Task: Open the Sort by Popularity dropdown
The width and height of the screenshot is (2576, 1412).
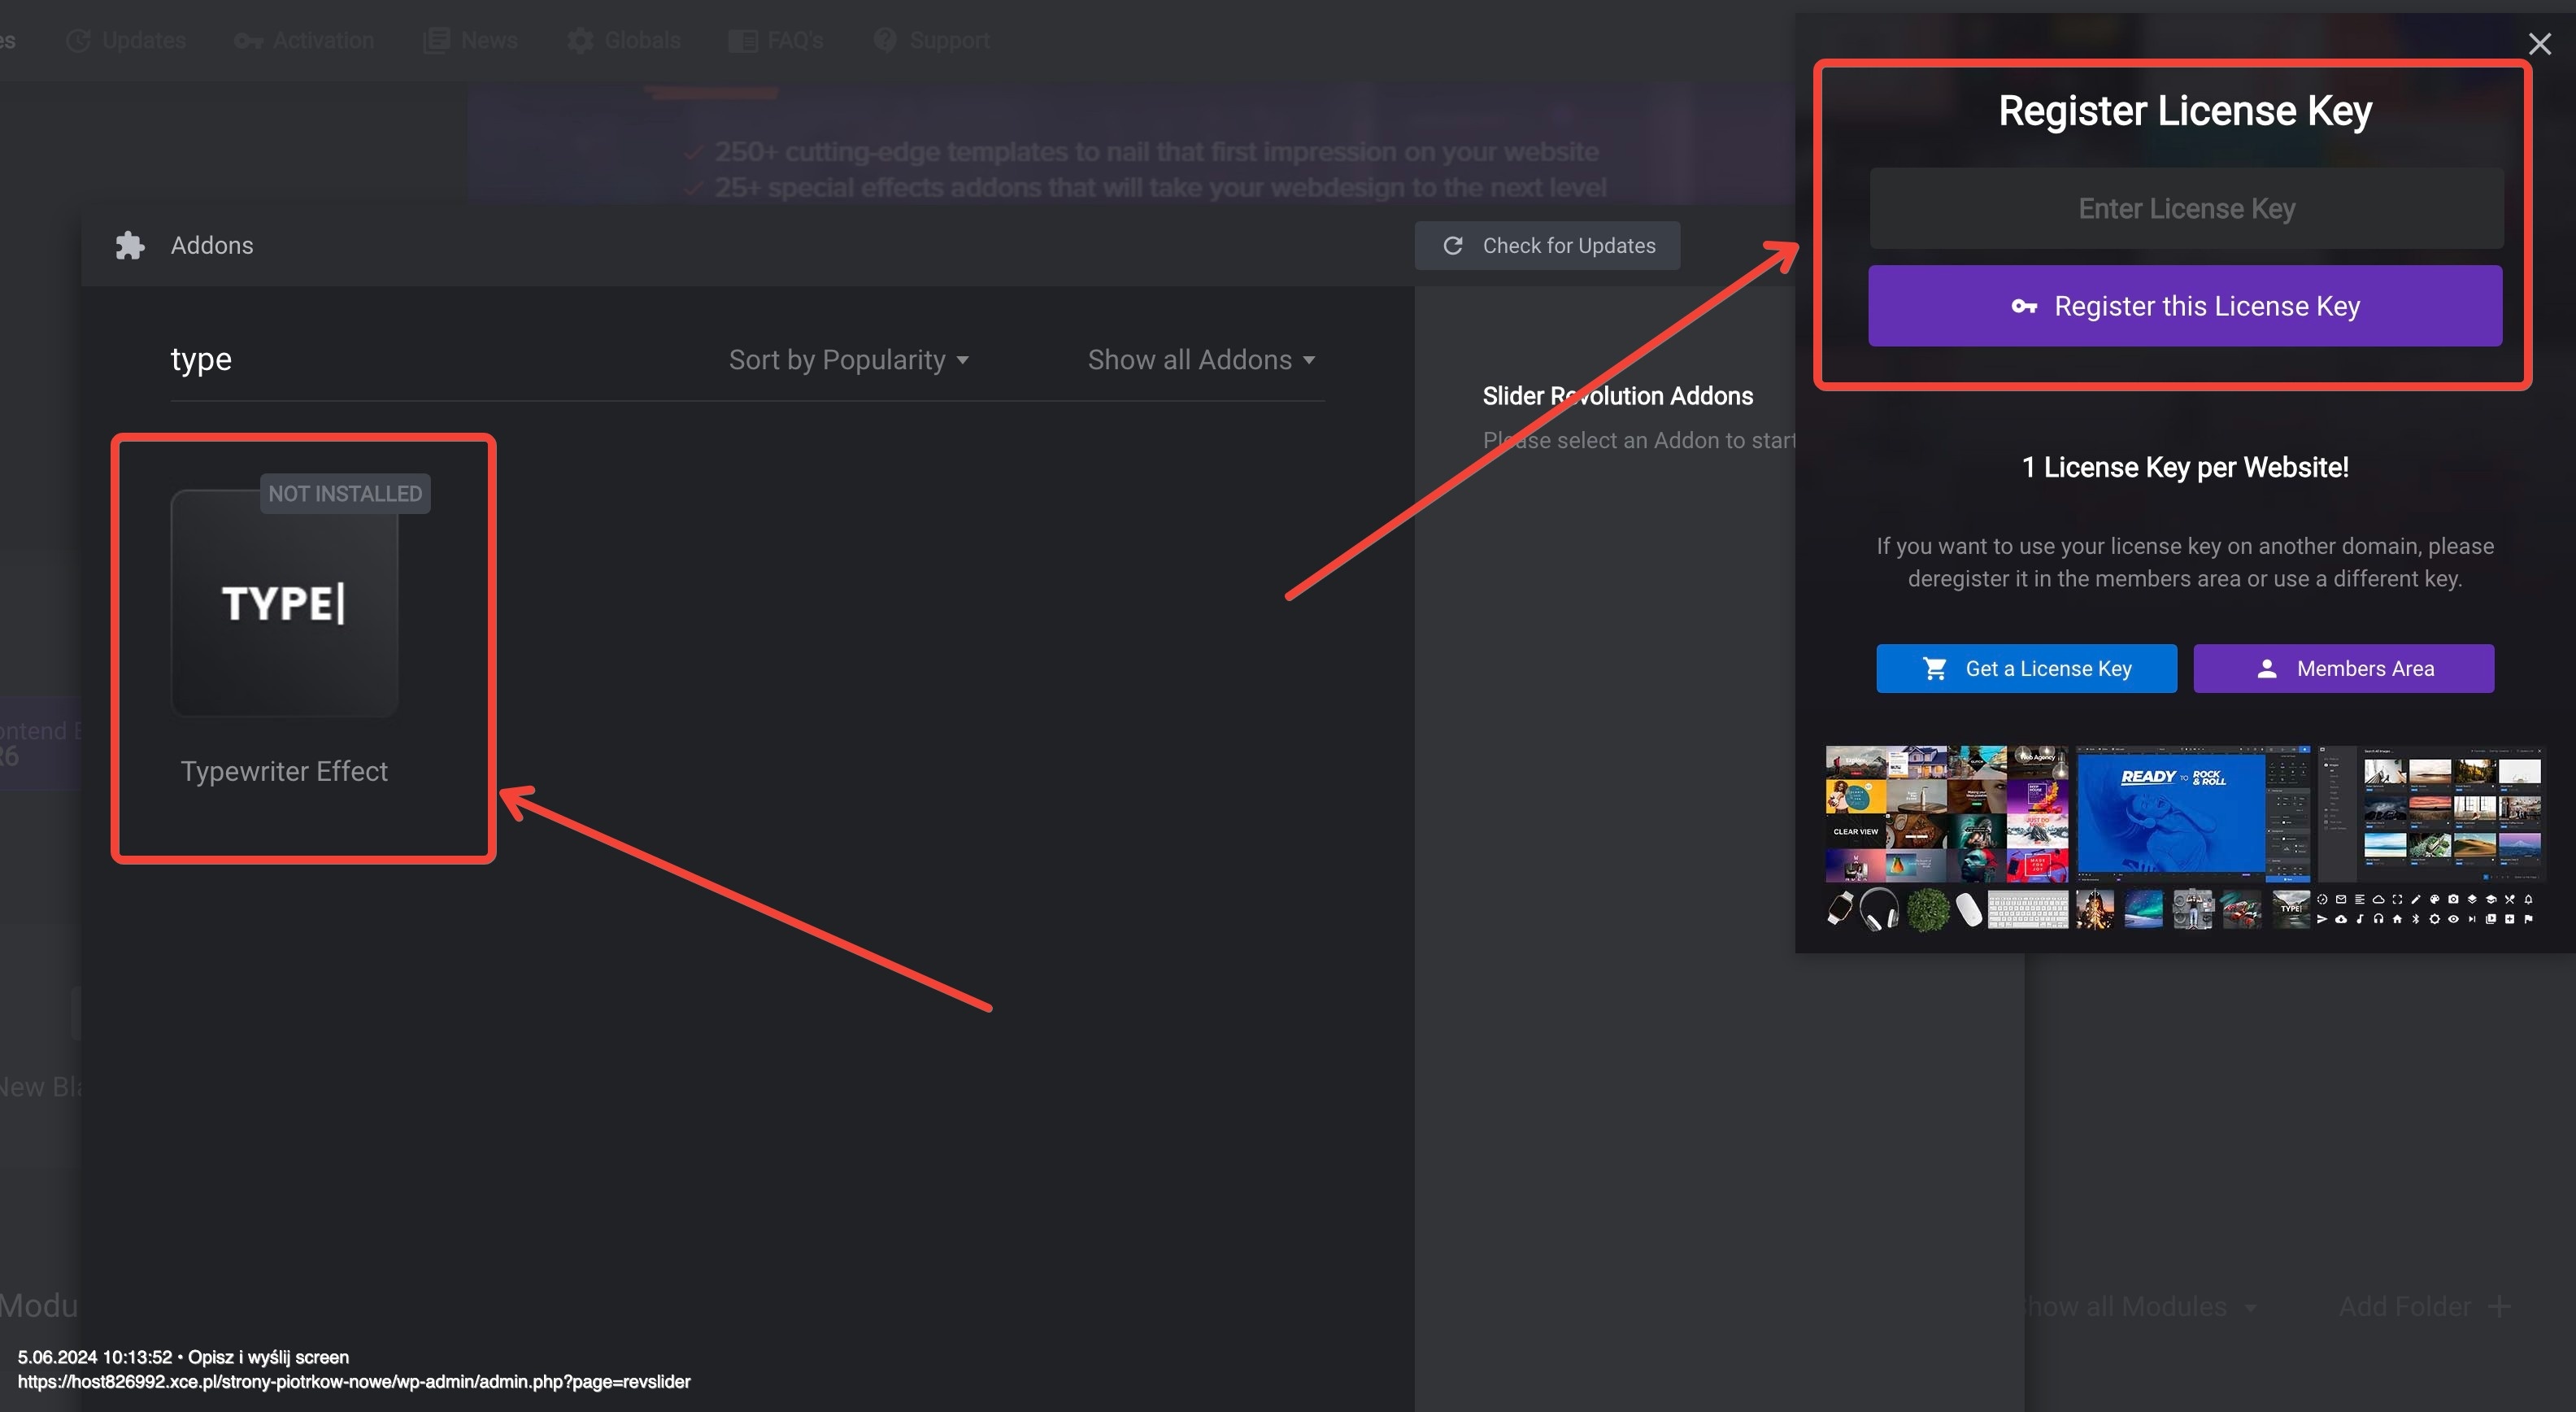Action: tap(848, 360)
